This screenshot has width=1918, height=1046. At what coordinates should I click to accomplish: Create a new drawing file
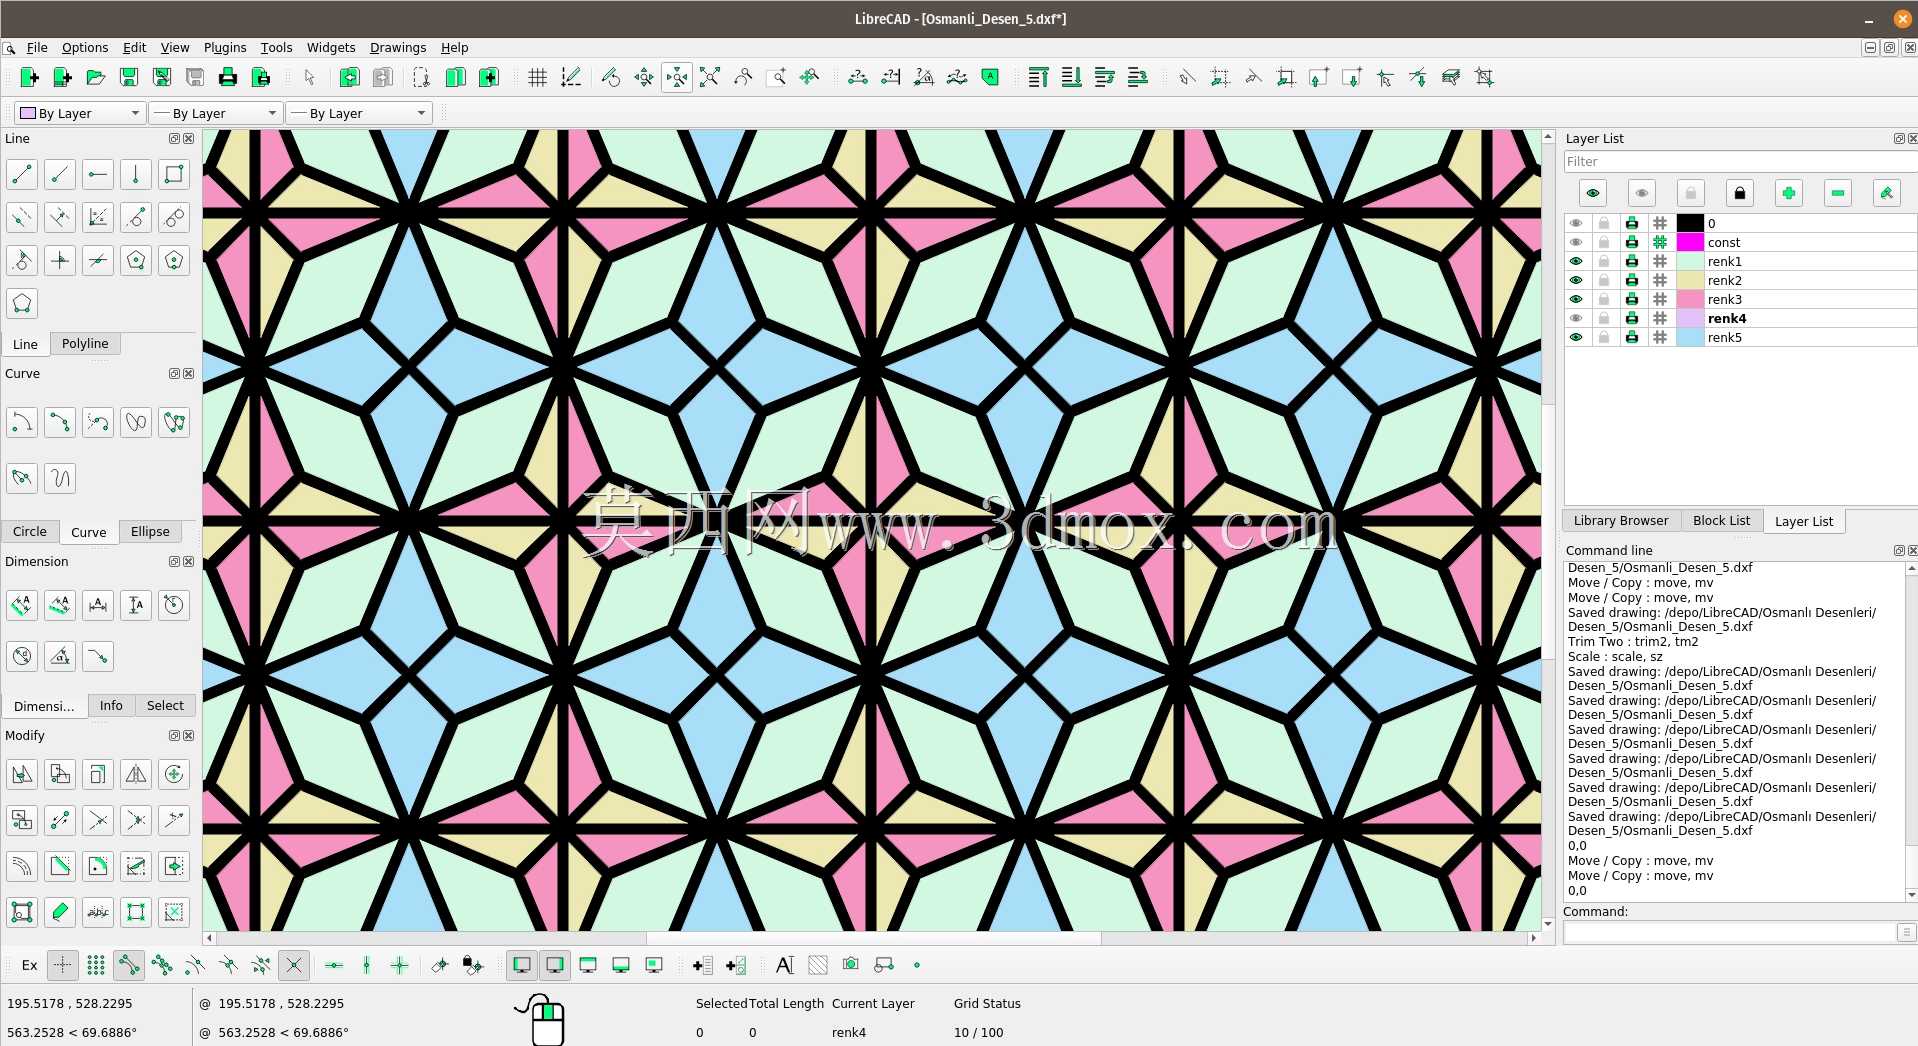pos(29,77)
